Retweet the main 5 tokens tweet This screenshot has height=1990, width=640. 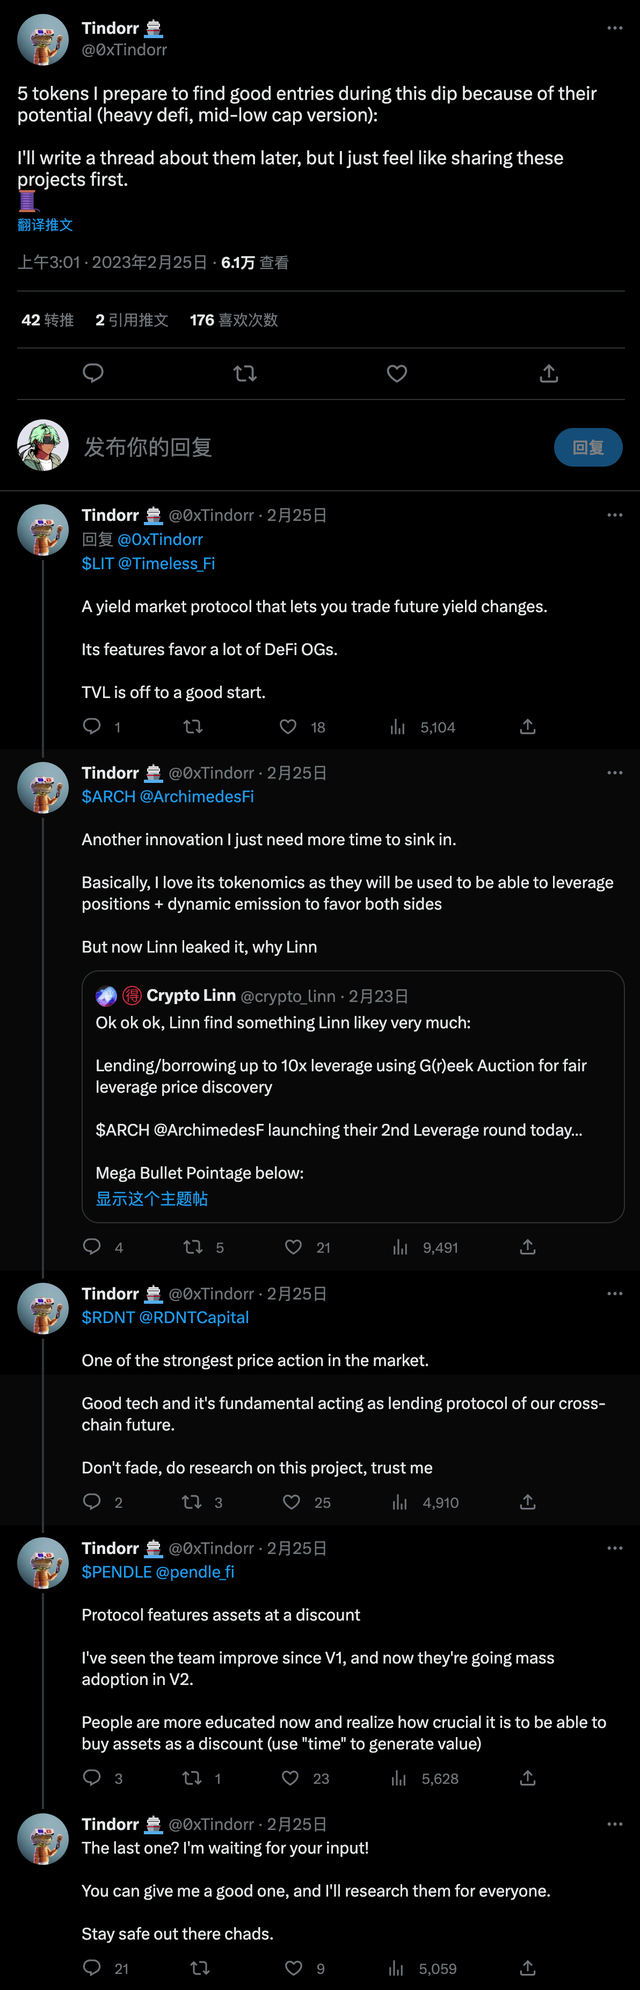[245, 374]
